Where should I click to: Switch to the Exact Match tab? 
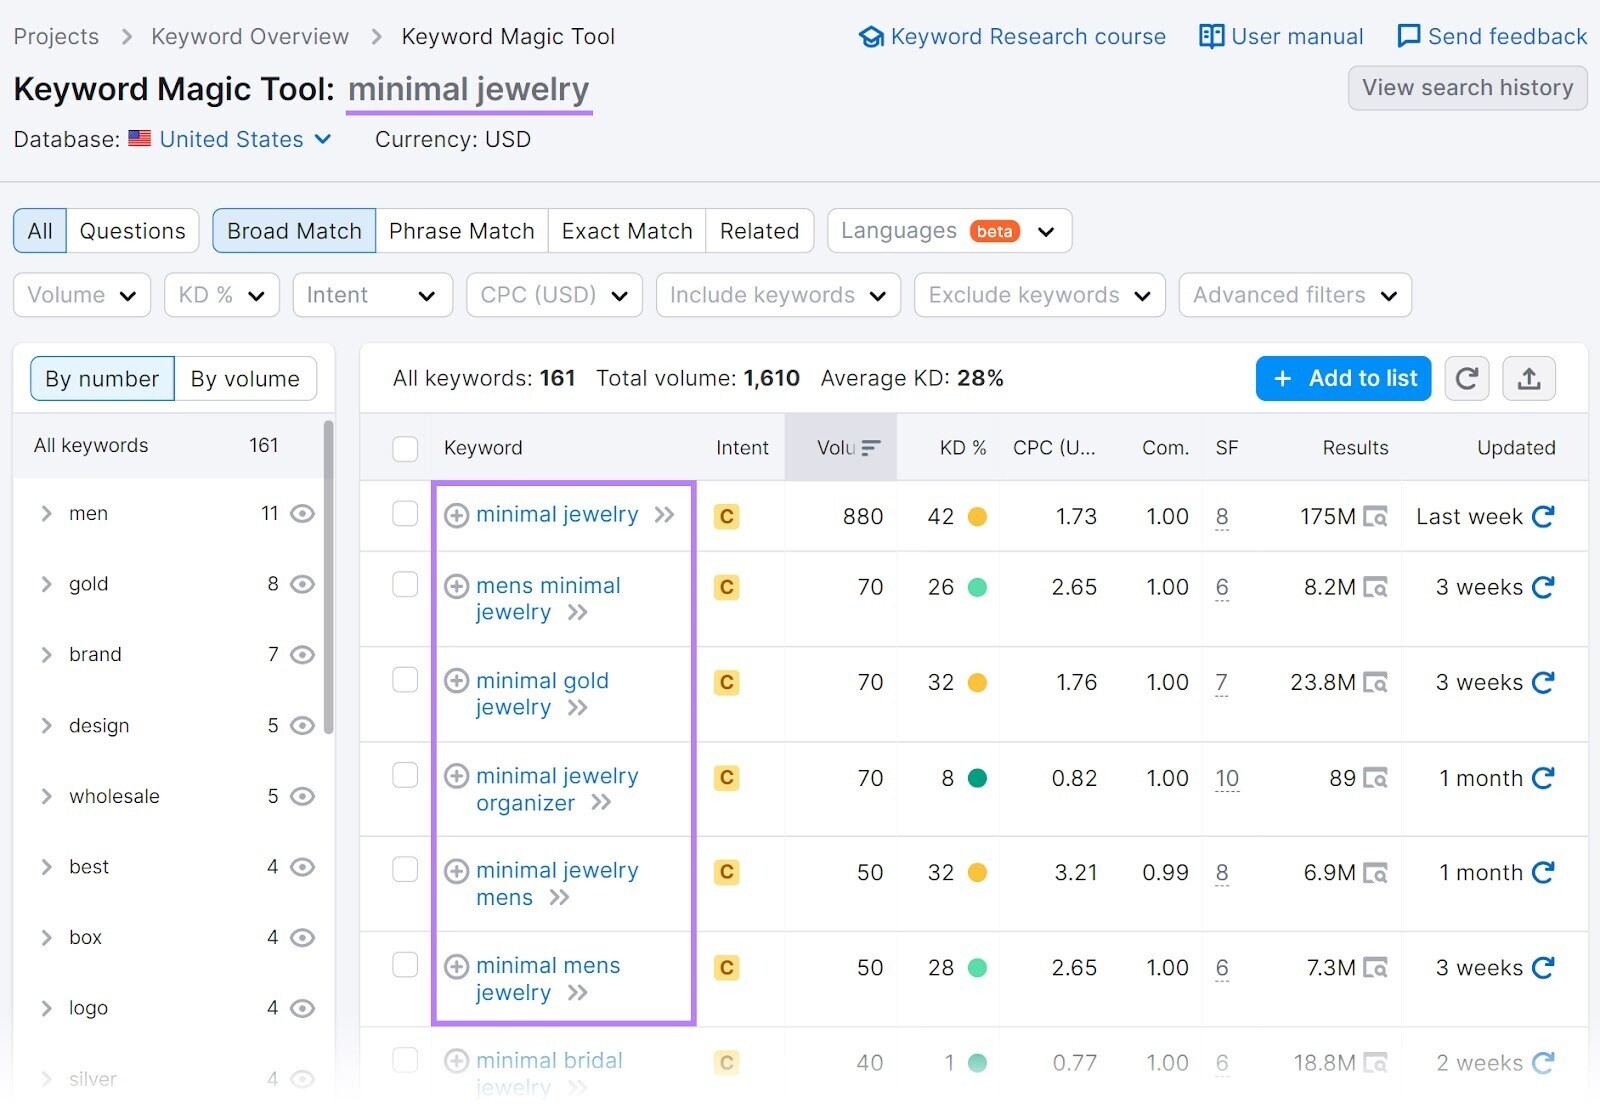[x=626, y=231]
